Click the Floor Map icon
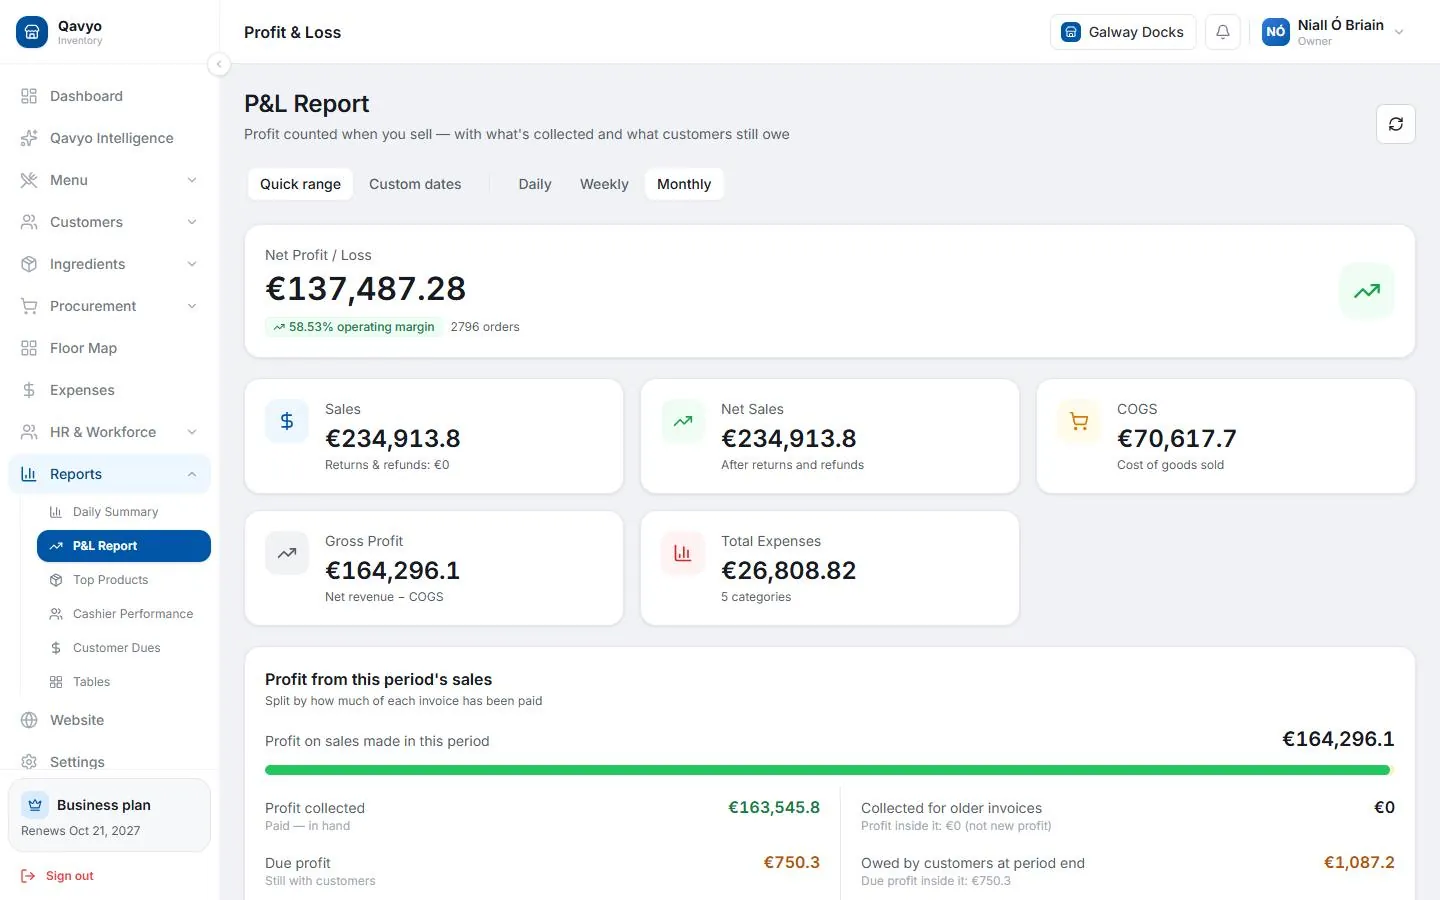1440x900 pixels. [29, 348]
